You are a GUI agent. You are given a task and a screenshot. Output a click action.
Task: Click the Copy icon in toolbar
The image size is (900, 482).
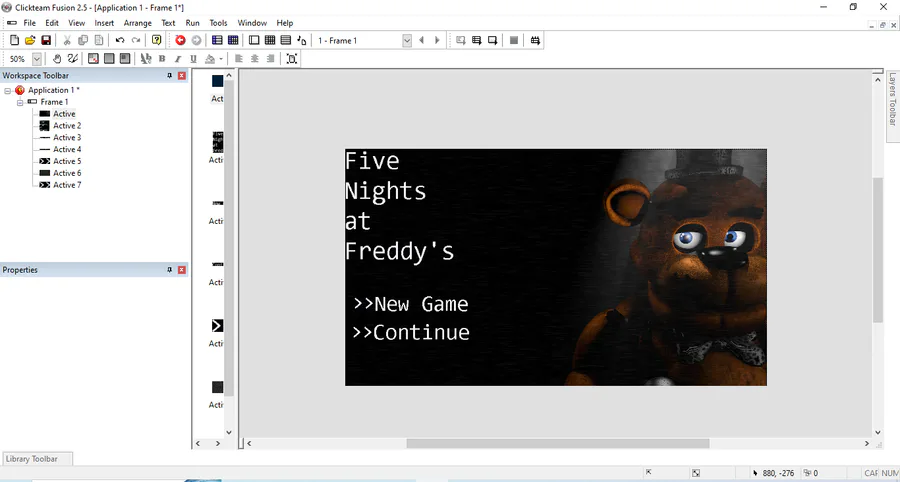83,40
